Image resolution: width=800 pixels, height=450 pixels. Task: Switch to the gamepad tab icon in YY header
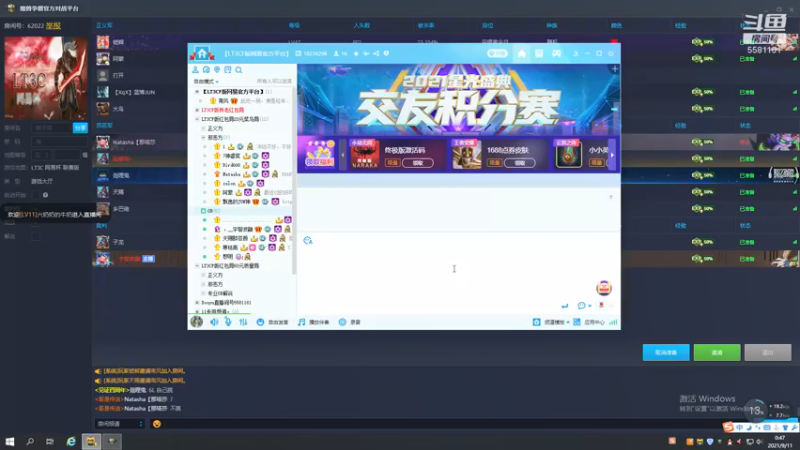click(557, 54)
